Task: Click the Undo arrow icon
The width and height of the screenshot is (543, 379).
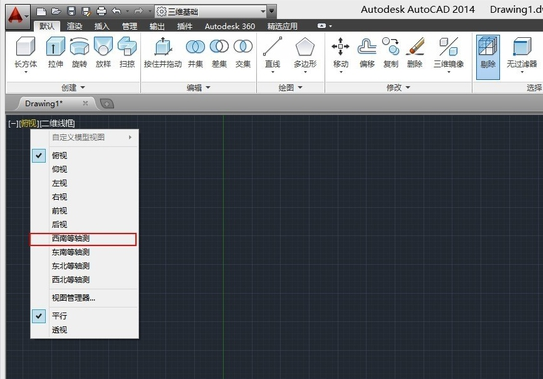Action: pos(117,11)
